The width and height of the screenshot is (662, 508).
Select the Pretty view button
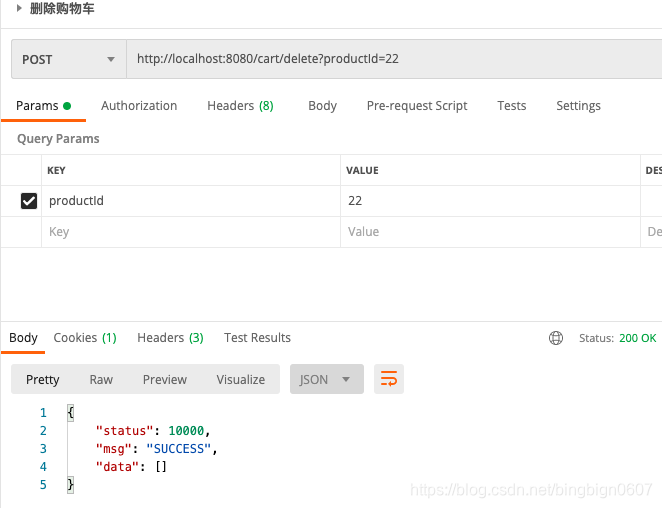click(43, 379)
